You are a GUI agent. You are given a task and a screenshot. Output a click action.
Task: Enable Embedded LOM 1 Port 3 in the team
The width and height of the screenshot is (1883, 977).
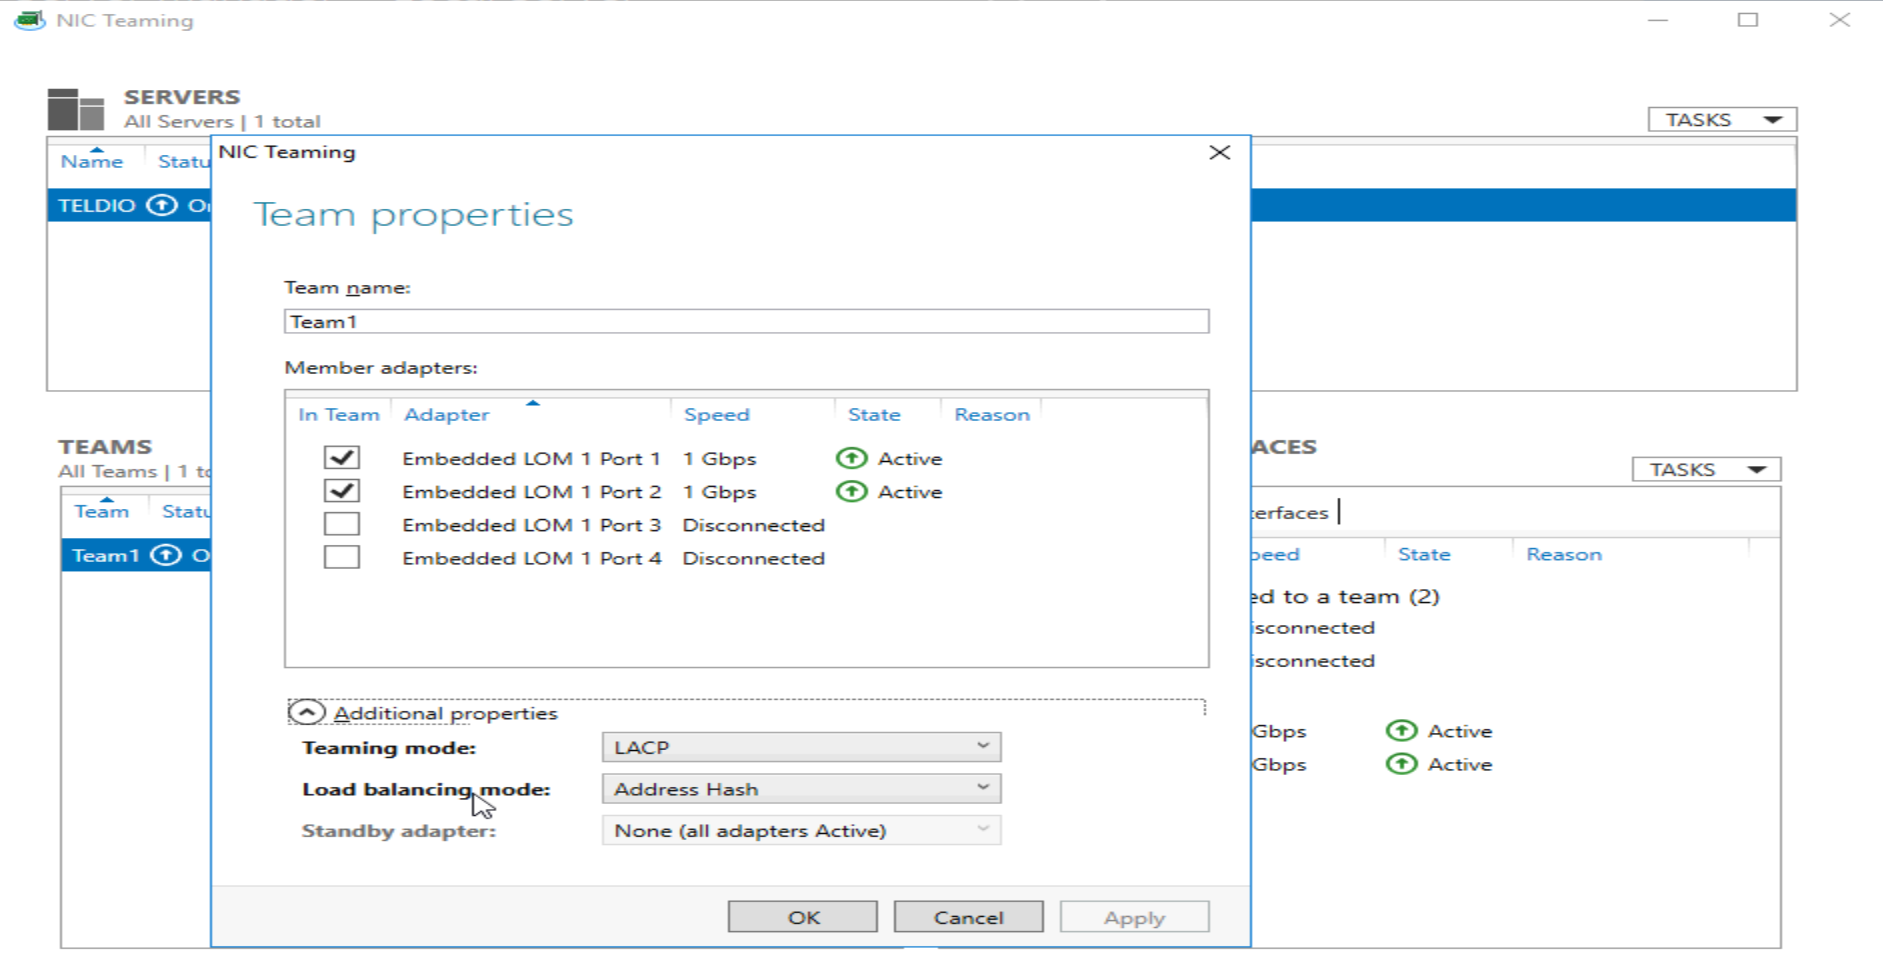(x=341, y=523)
